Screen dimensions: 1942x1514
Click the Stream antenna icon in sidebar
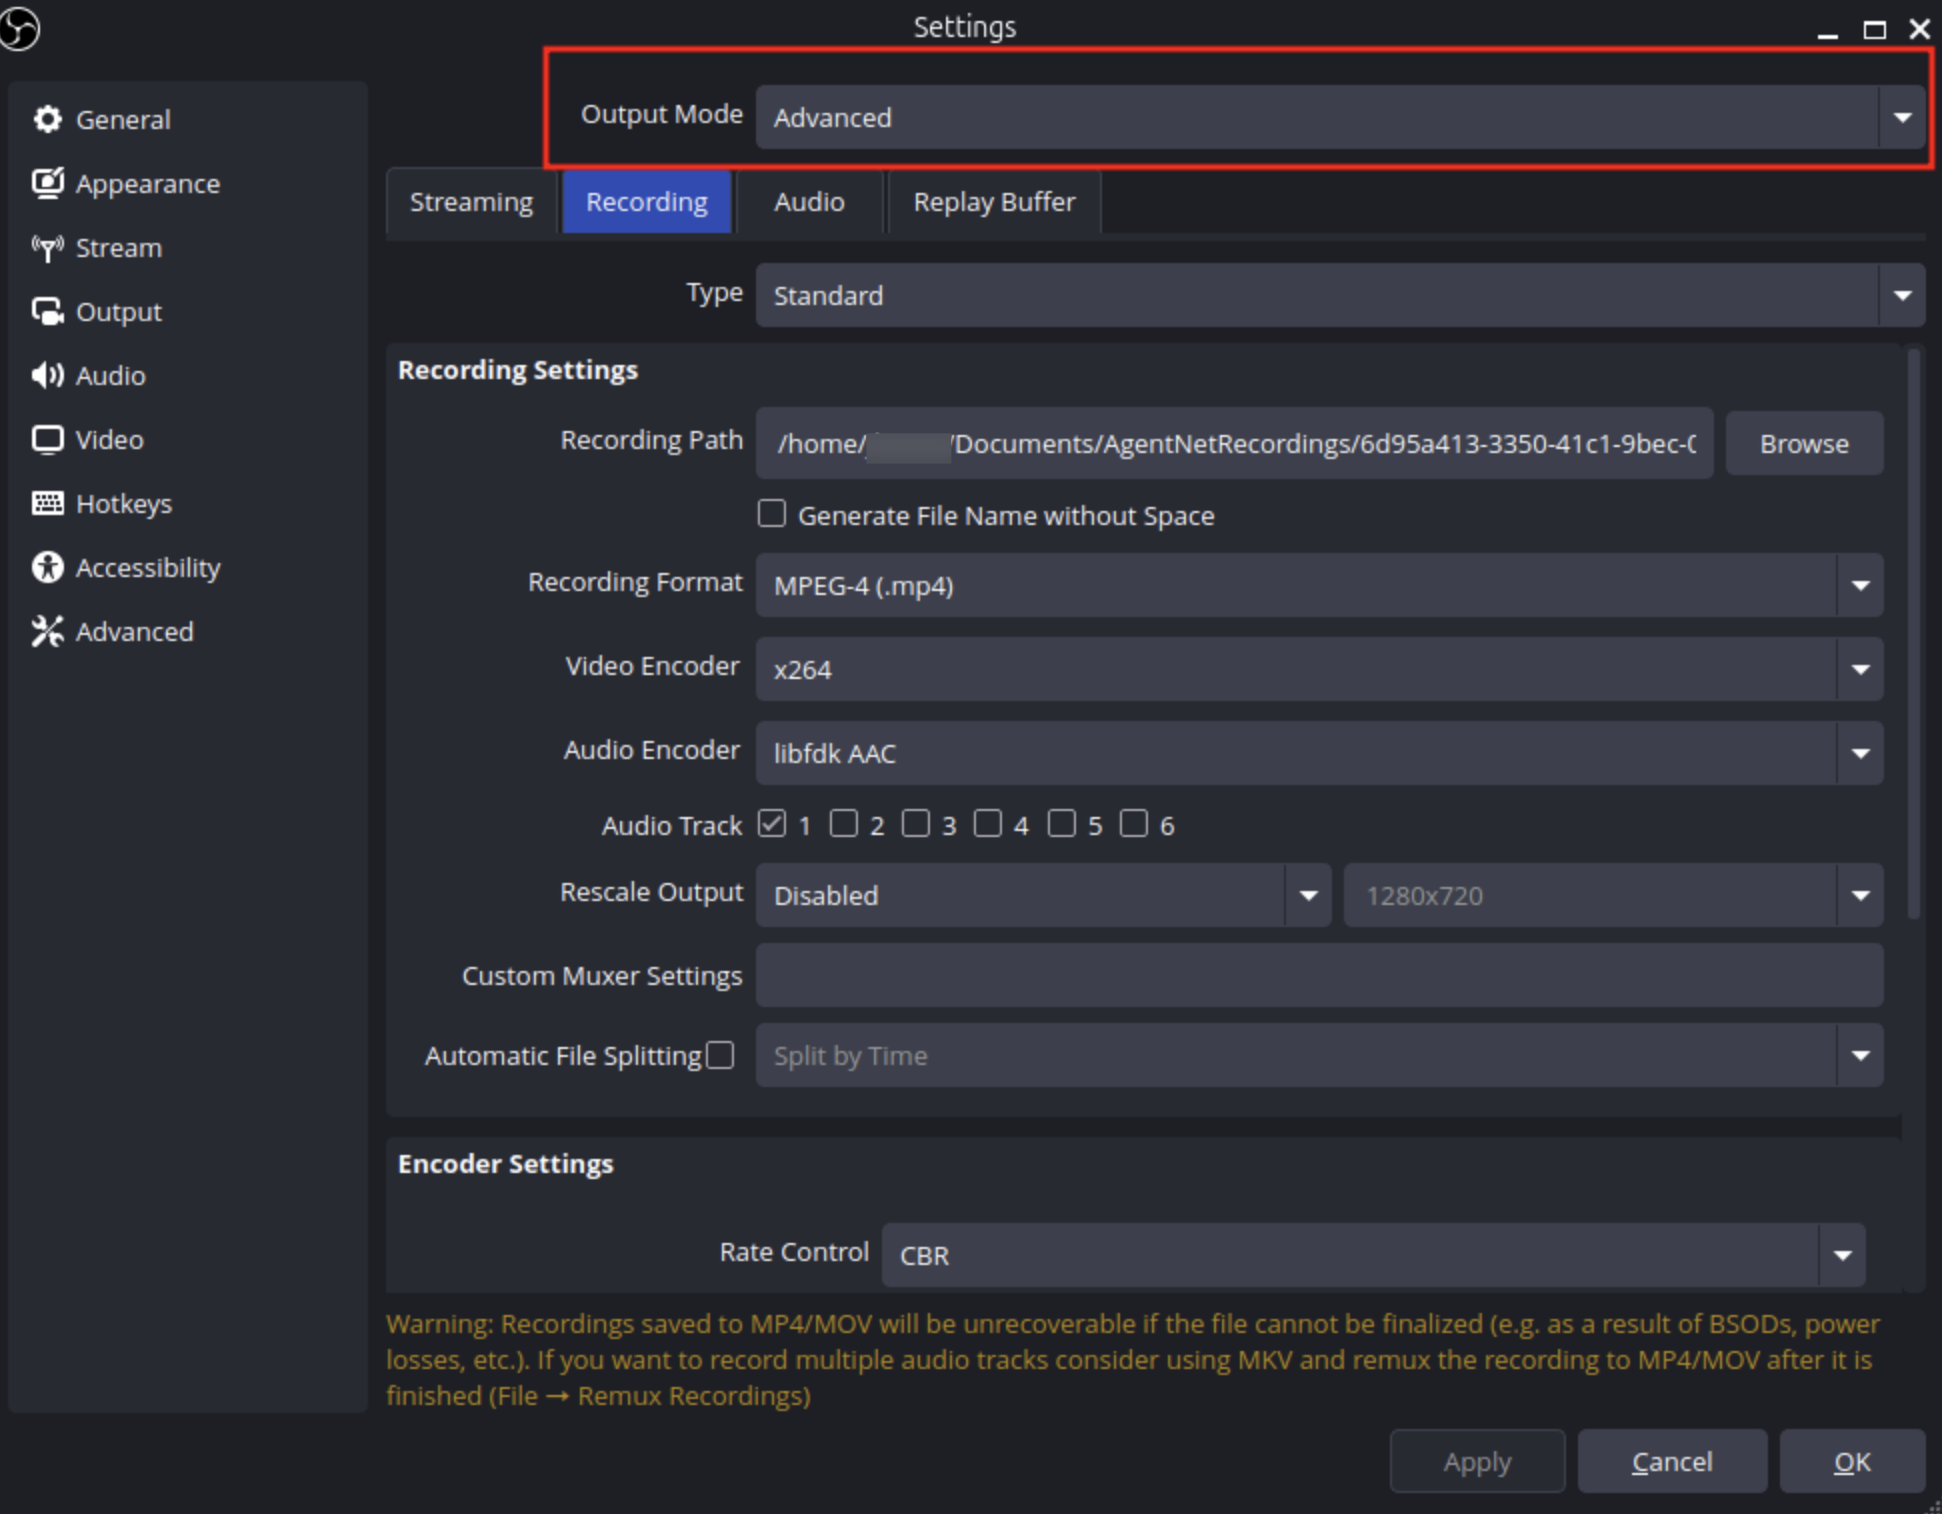(x=47, y=248)
